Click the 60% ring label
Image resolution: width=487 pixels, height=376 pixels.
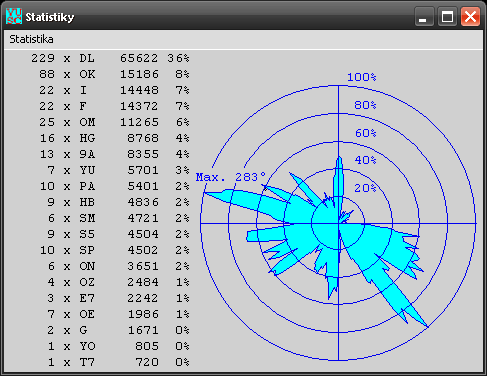click(365, 133)
